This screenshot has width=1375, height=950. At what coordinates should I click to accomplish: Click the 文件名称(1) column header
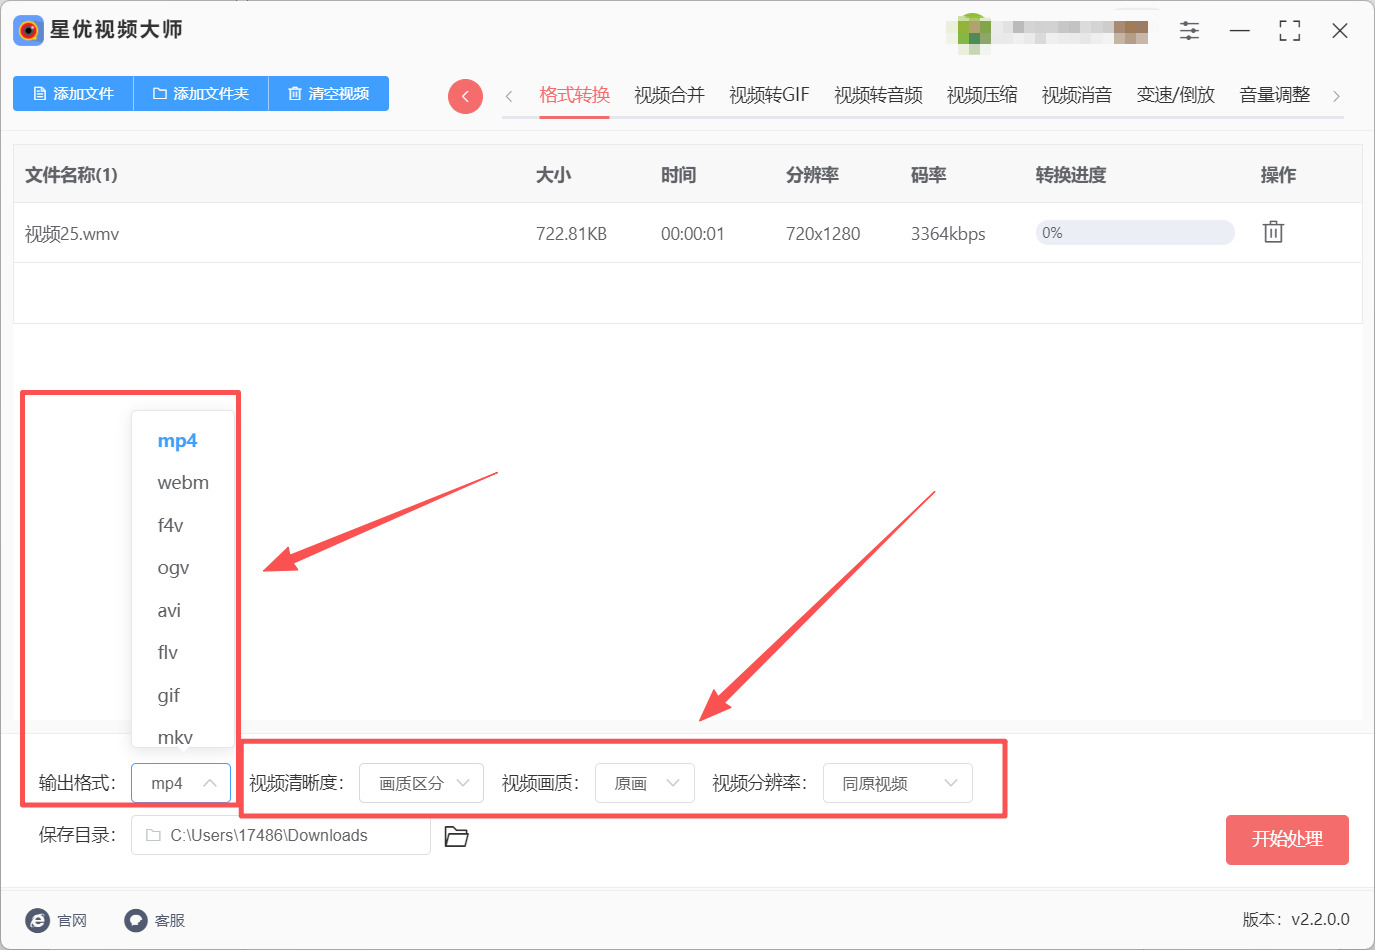[x=71, y=175]
